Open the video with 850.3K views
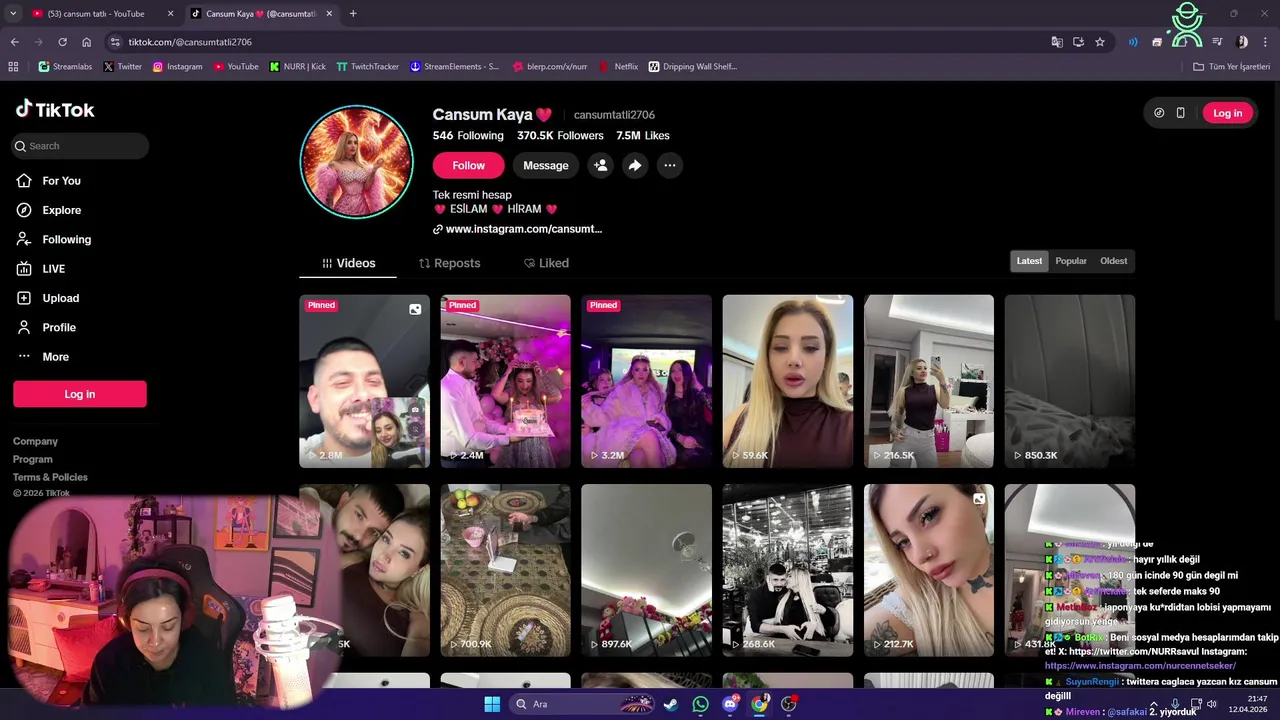Screen dimensions: 1280x720 point(1070,381)
